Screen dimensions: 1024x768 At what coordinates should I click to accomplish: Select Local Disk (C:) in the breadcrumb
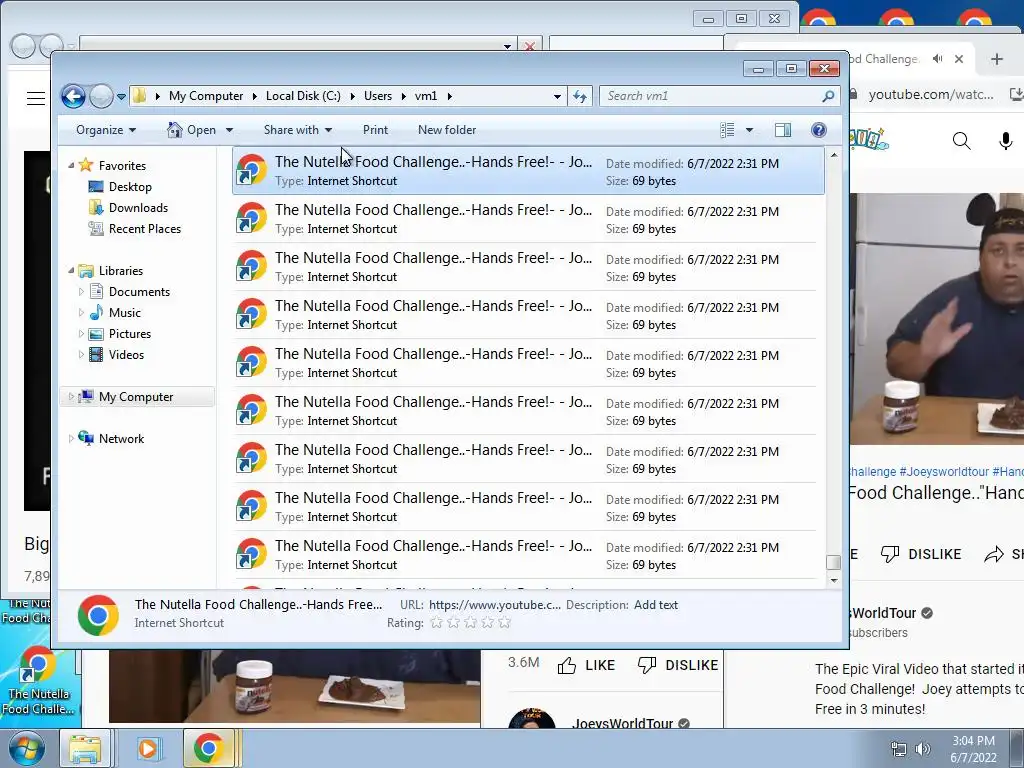click(x=303, y=96)
